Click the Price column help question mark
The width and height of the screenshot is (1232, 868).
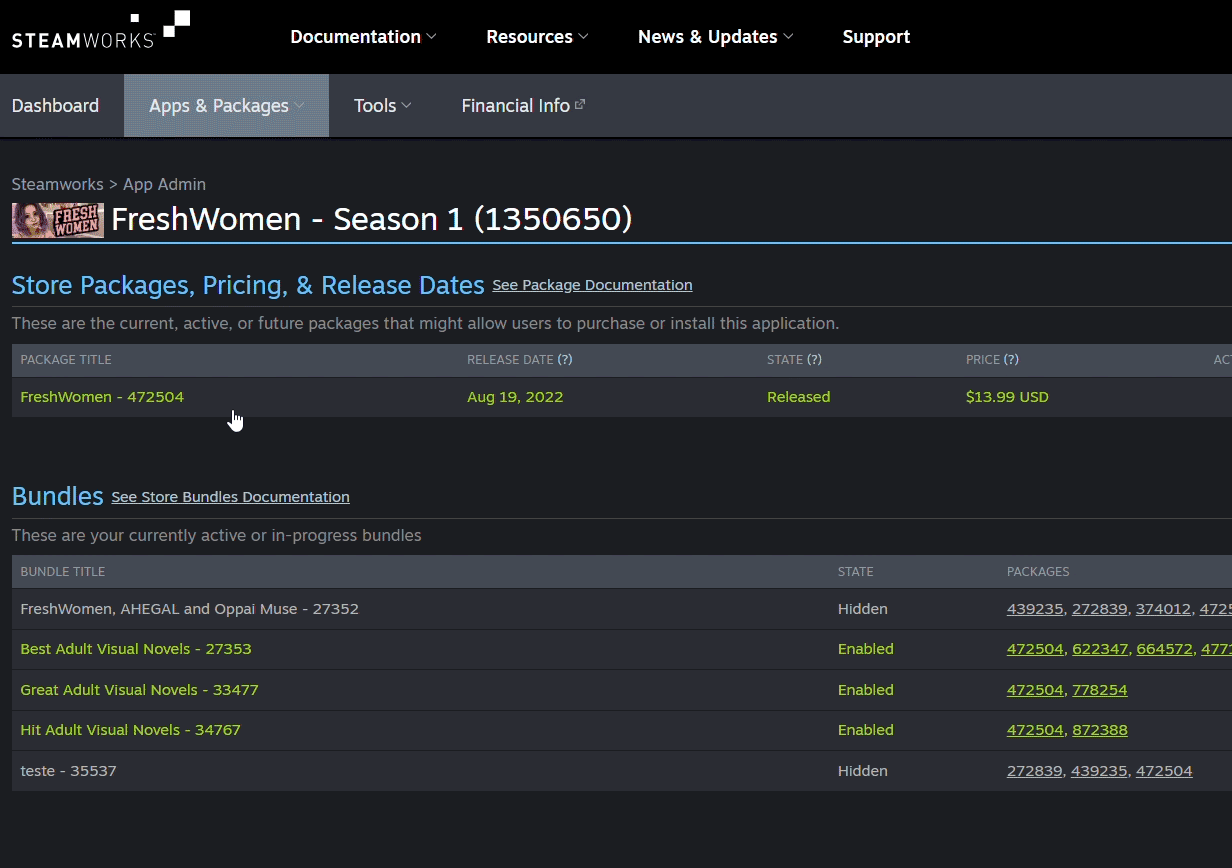click(1011, 360)
